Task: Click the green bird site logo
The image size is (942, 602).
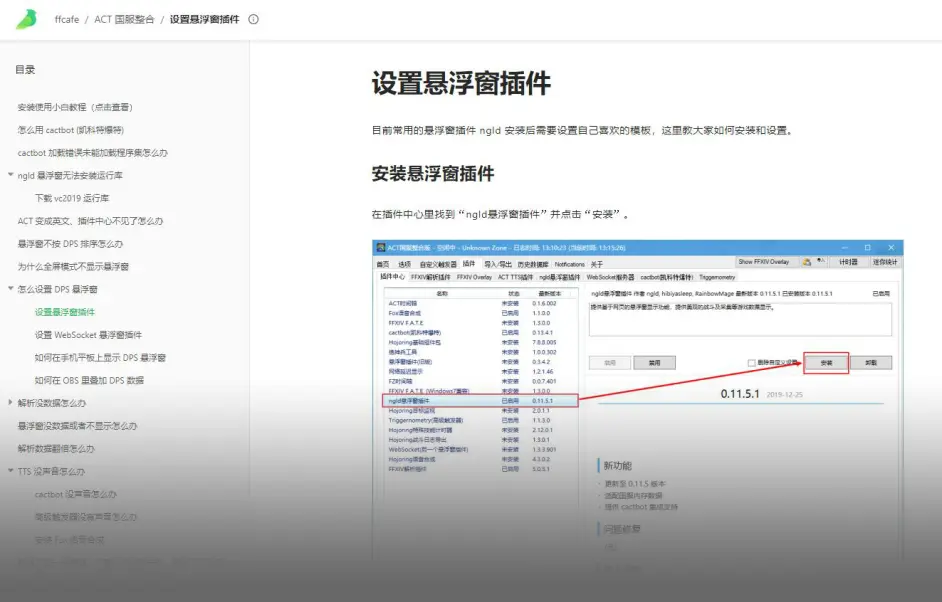Action: 26,19
